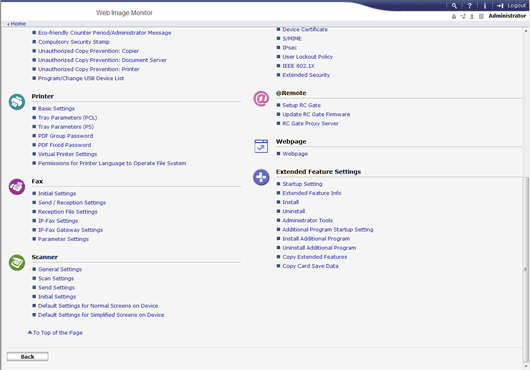Open IEEE 802.1X settings
The width and height of the screenshot is (530, 370).
coord(298,66)
